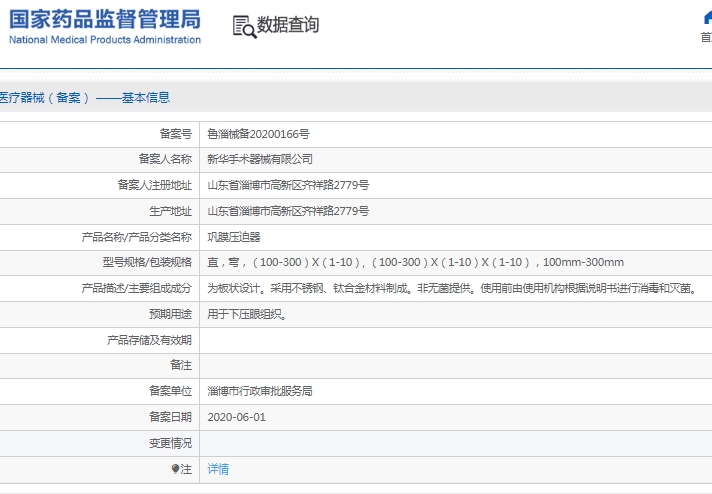
Task: Click the 型号规格/包装规格 label
Action: click(147, 262)
